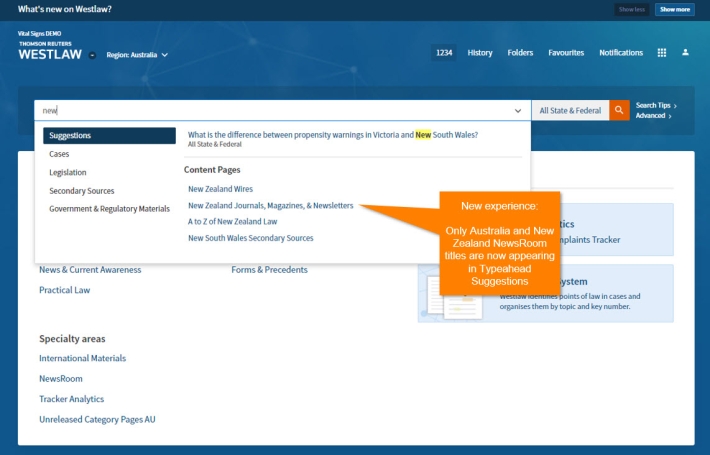710x455 pixels.
Task: Open International Materials link
Action: [x=82, y=358]
